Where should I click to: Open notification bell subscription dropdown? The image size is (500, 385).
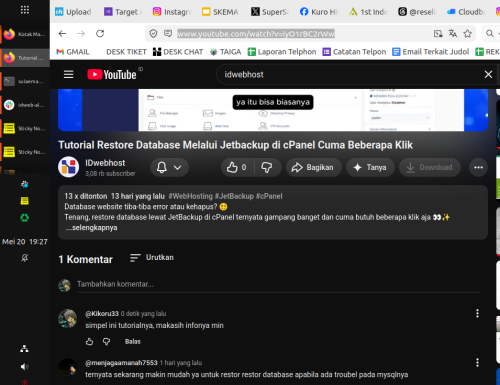point(169,167)
